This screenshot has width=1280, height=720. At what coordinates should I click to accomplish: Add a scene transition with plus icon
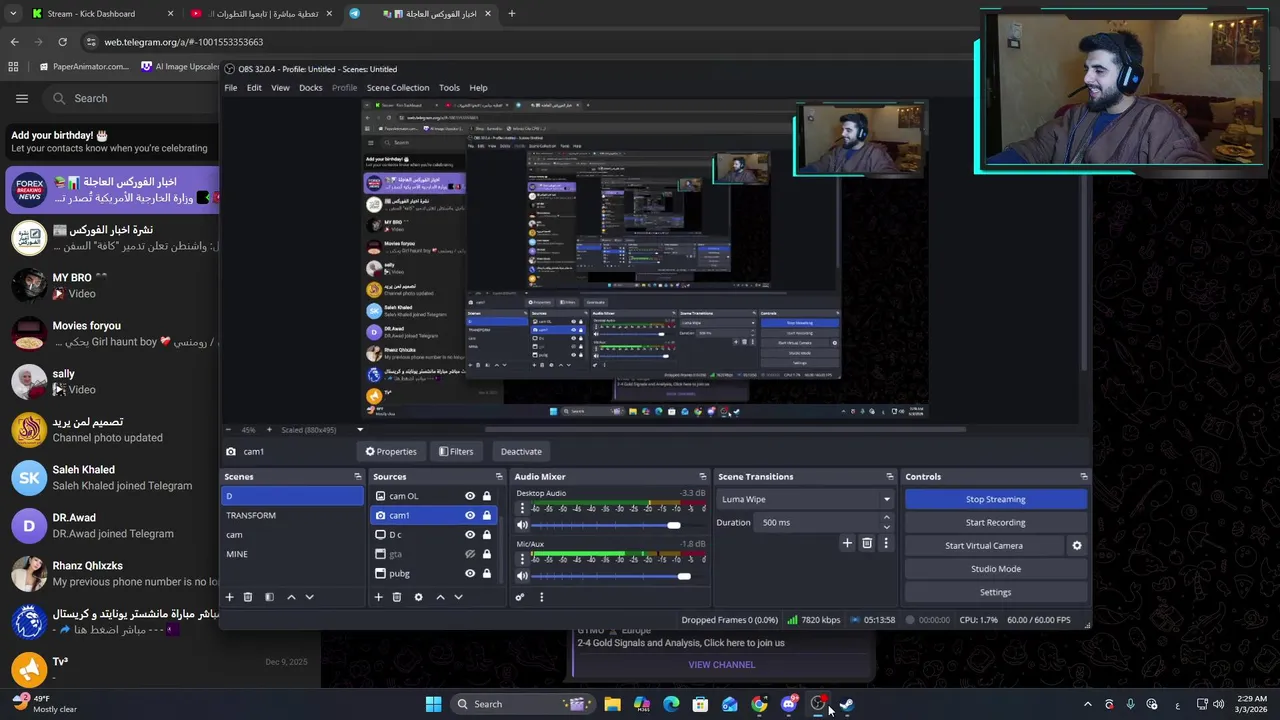[x=847, y=543]
